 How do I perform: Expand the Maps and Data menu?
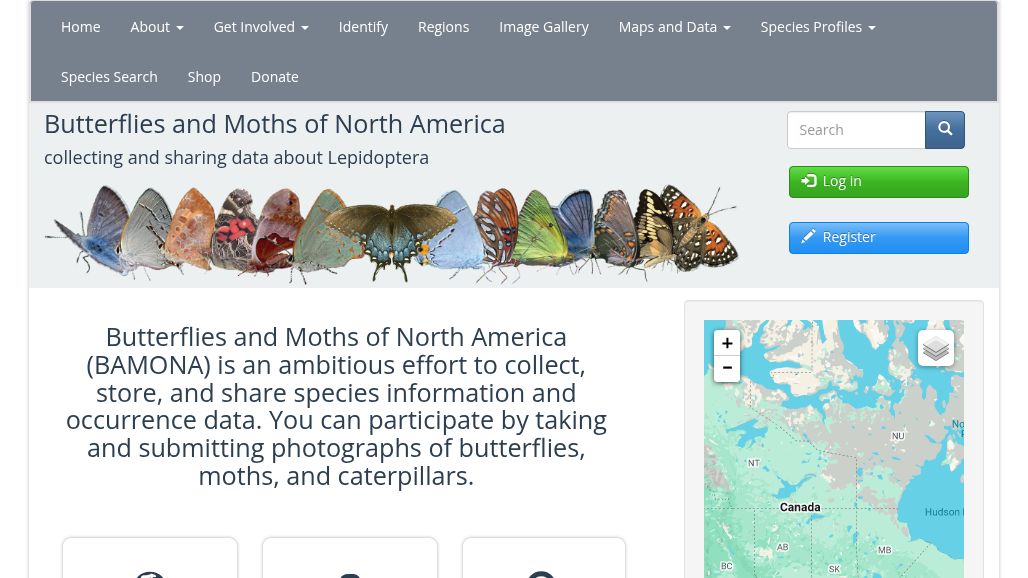pos(673,27)
